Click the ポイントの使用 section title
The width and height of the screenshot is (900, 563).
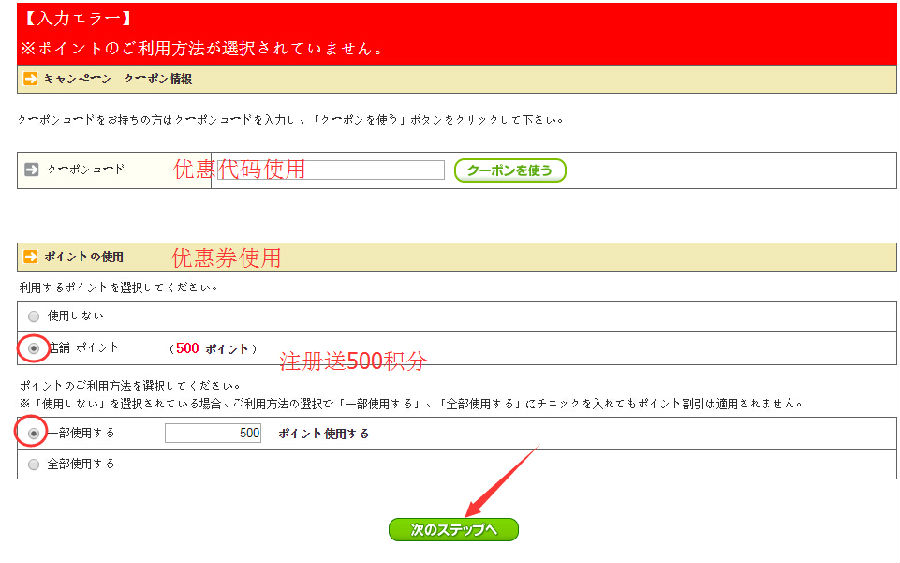(84, 257)
